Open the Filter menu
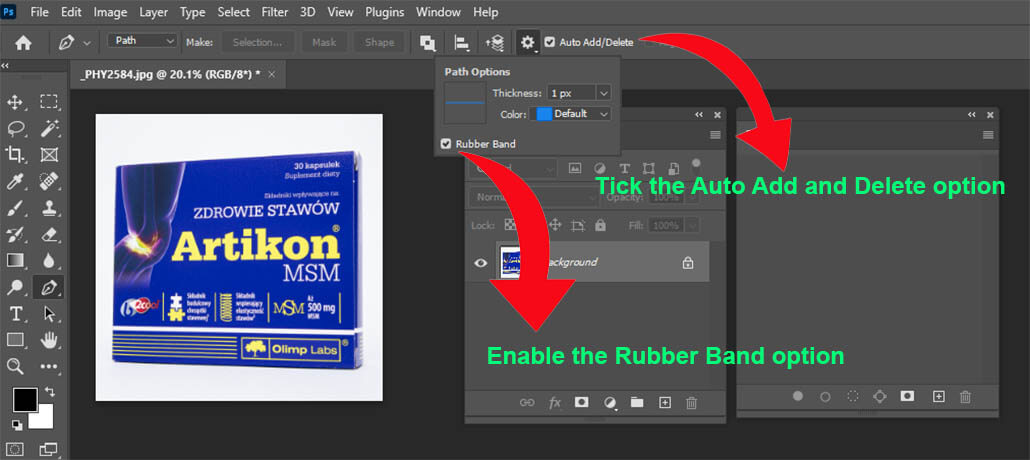The image size is (1030, 460). coord(275,12)
